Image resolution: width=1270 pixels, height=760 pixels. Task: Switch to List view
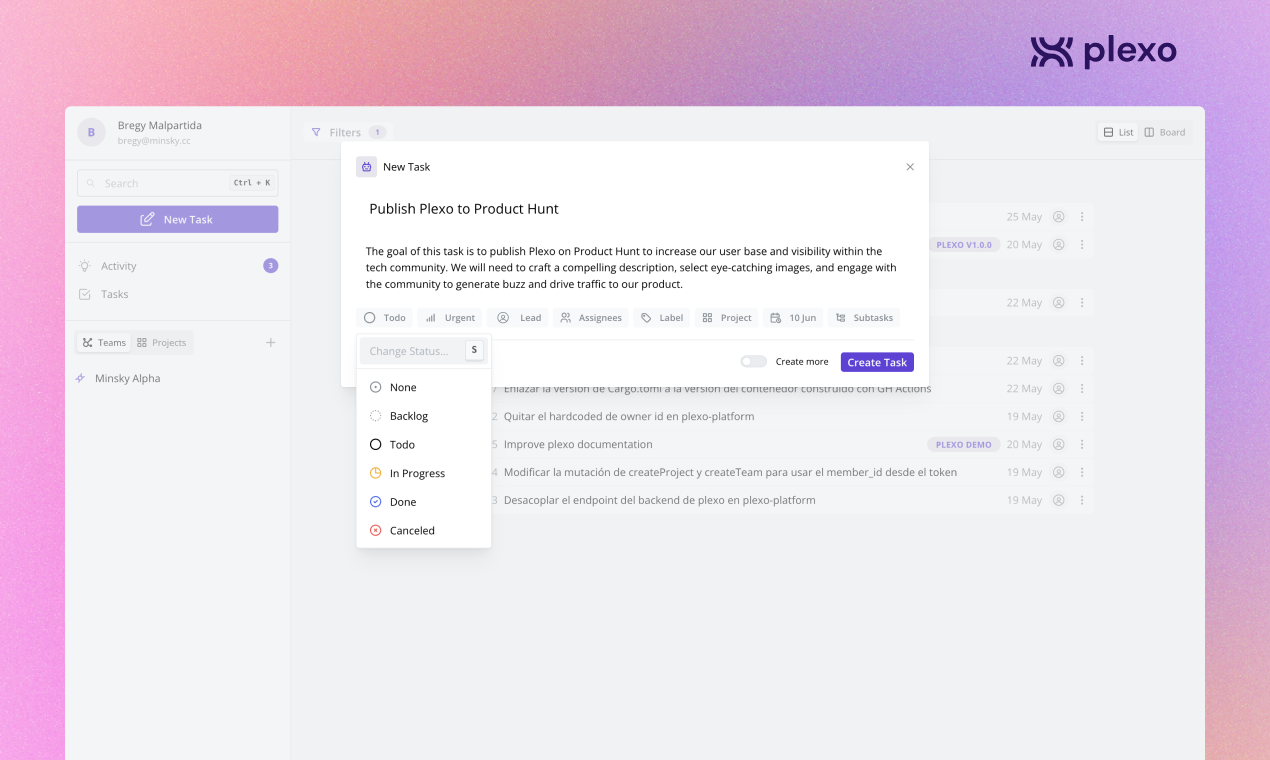pyautogui.click(x=1118, y=132)
